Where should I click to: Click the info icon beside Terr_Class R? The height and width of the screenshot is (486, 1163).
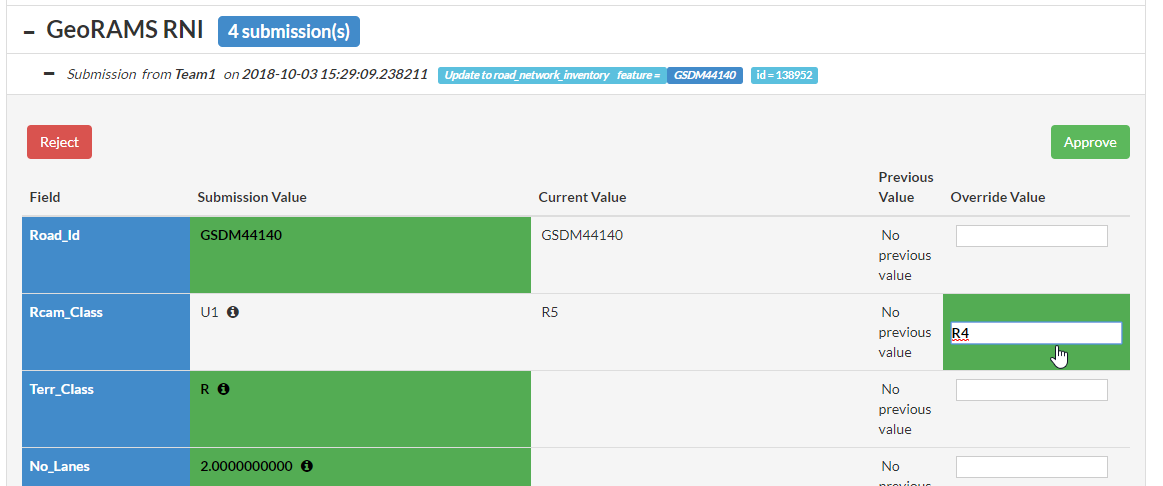point(223,389)
